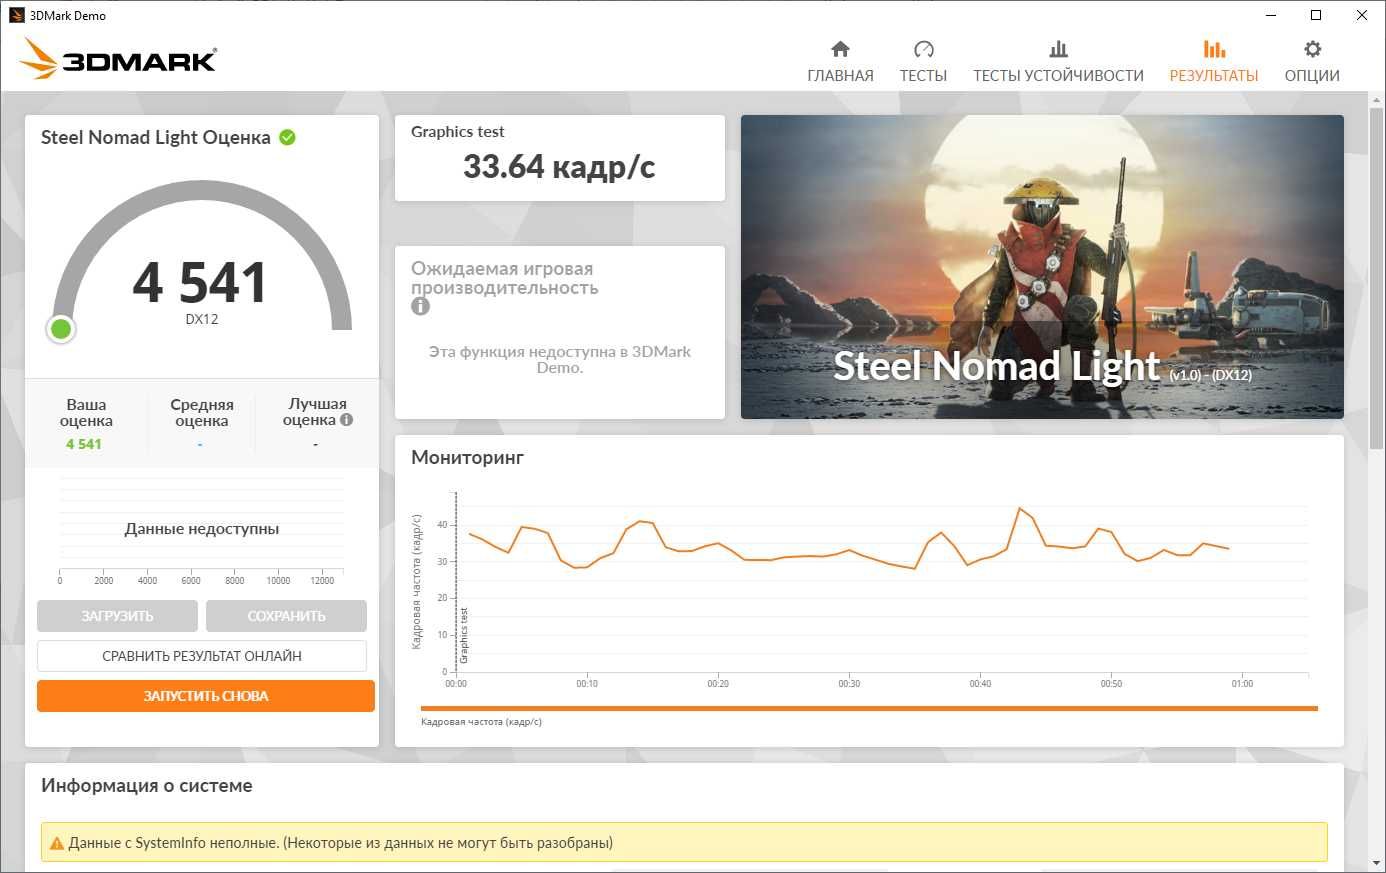The image size is (1386, 873).
Task: Click the Информация о системе heading
Action: tap(147, 786)
